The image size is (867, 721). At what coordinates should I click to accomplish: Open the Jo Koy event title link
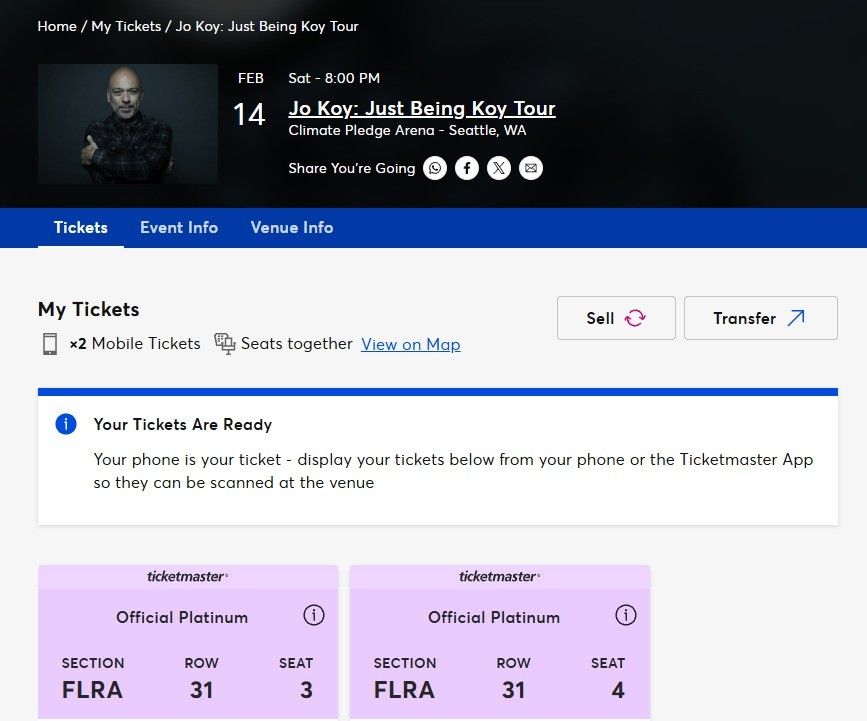422,108
